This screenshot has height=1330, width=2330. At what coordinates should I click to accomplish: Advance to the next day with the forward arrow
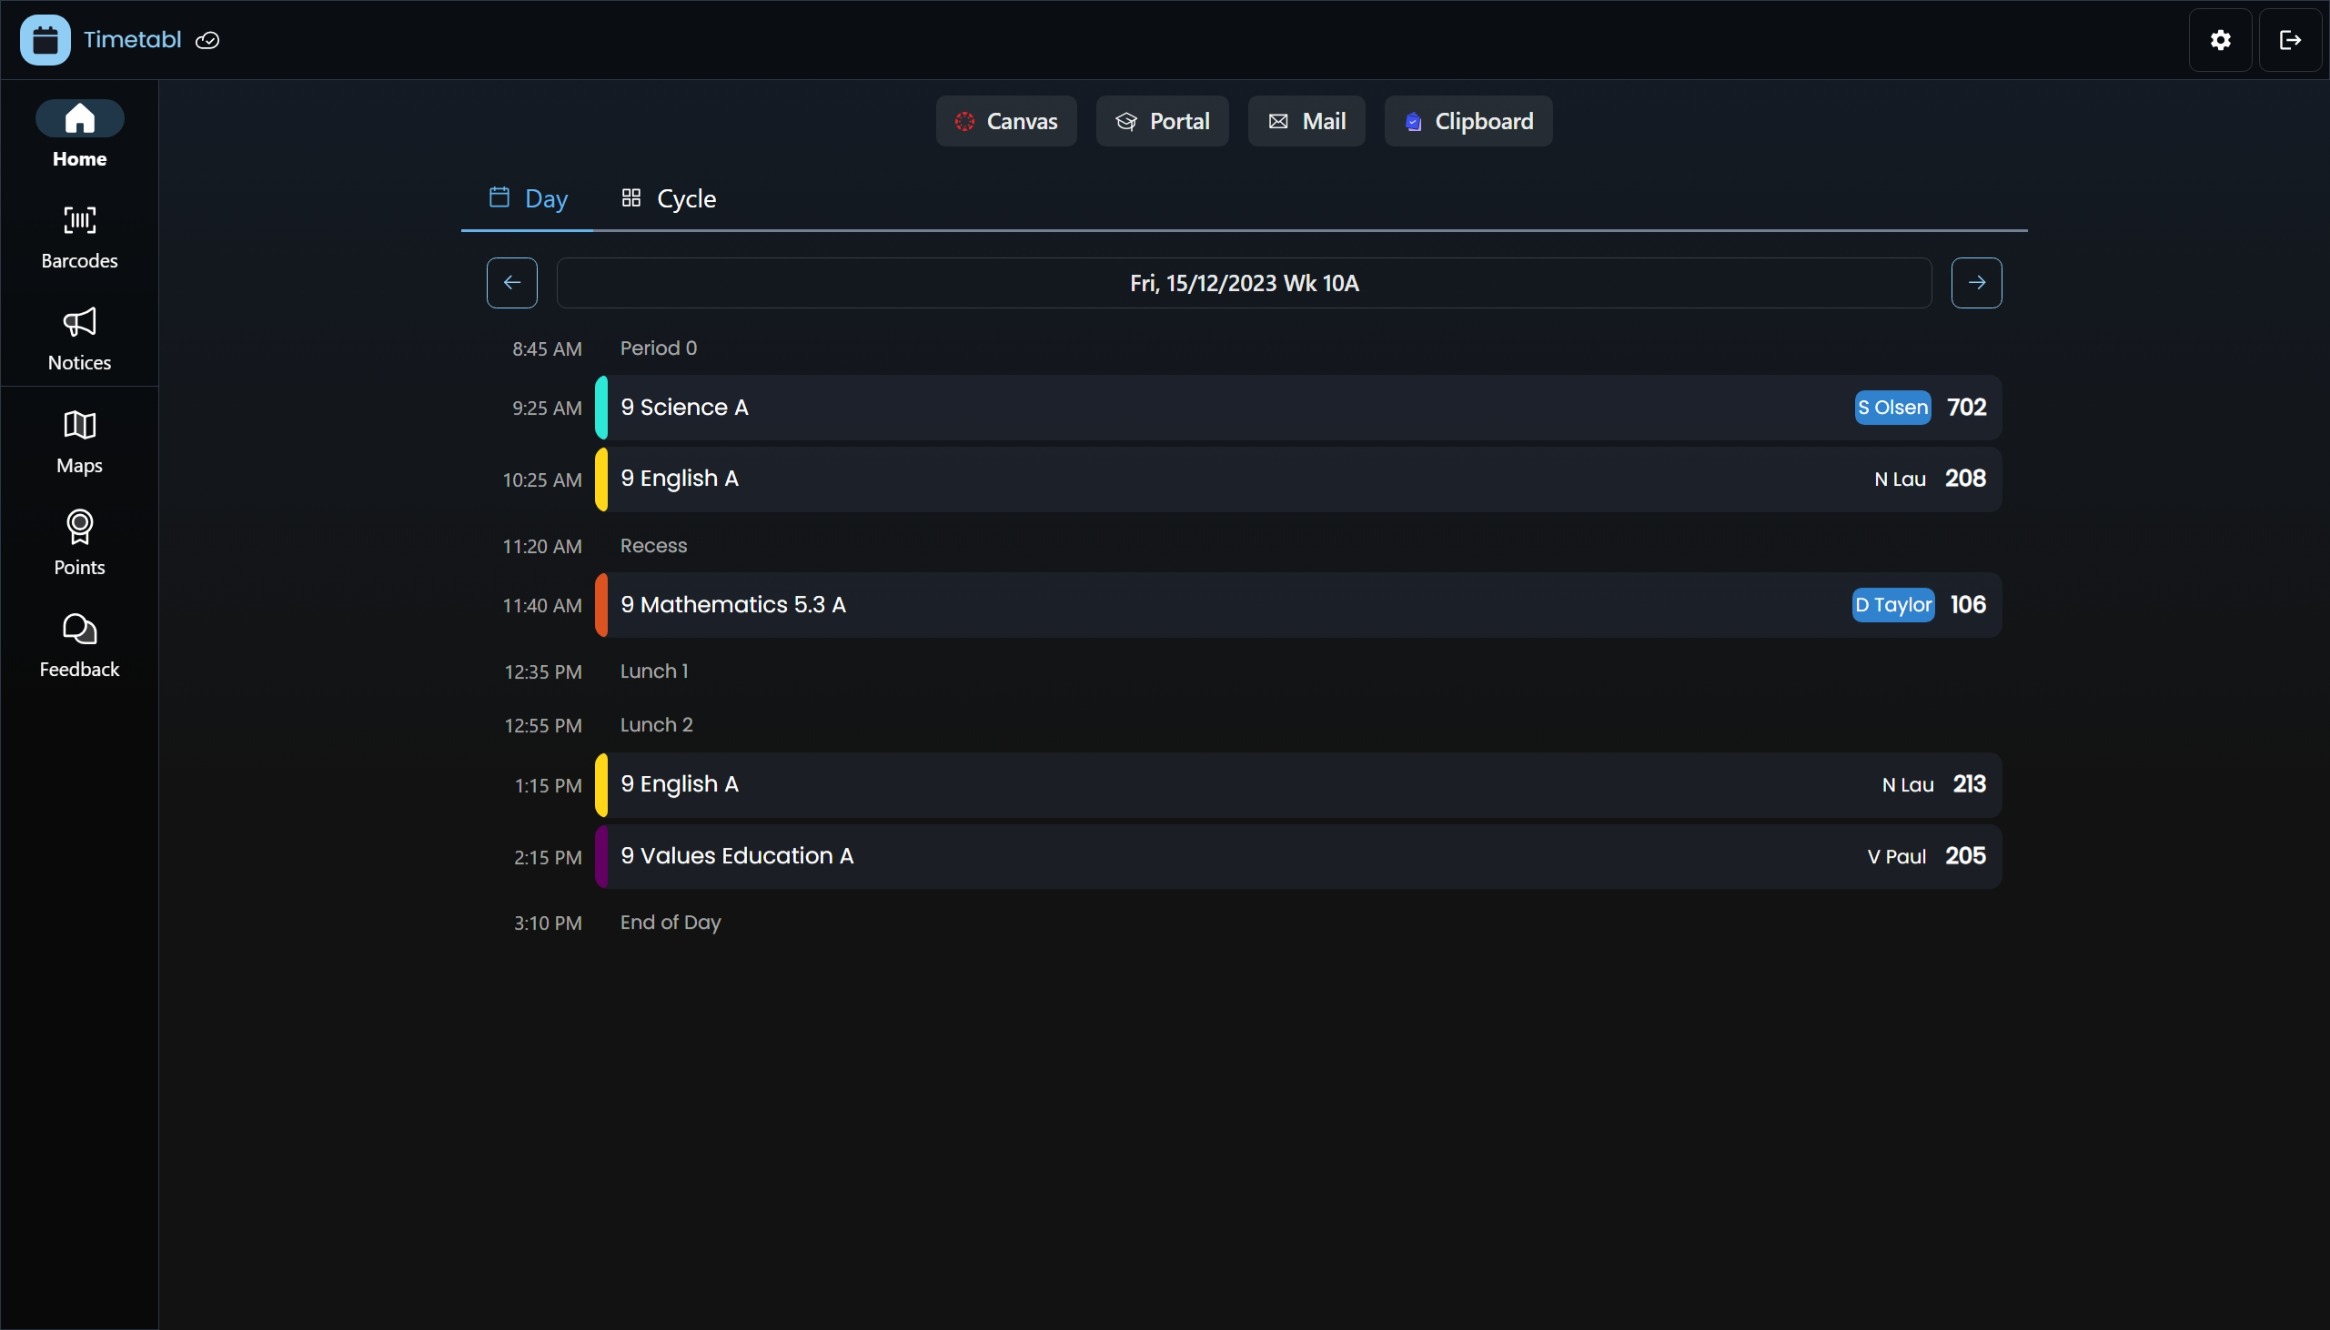1977,282
